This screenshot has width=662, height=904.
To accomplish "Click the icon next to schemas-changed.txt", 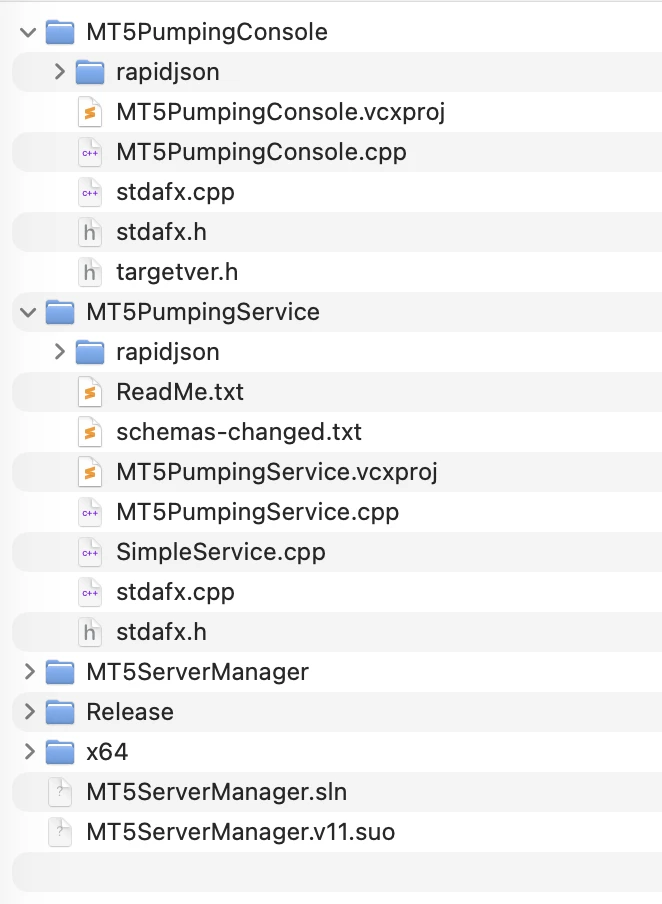I will (90, 432).
